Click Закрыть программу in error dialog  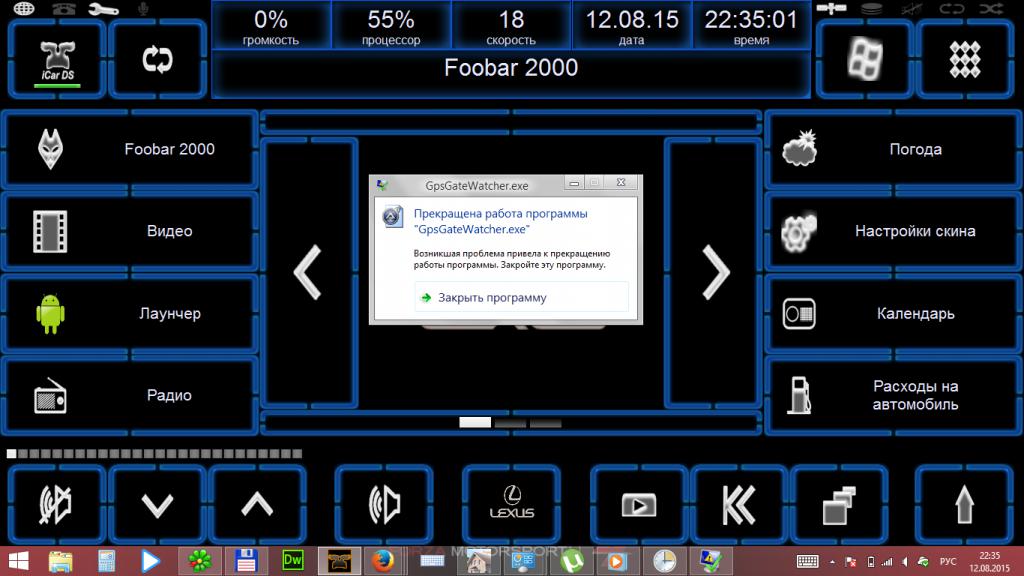click(521, 298)
